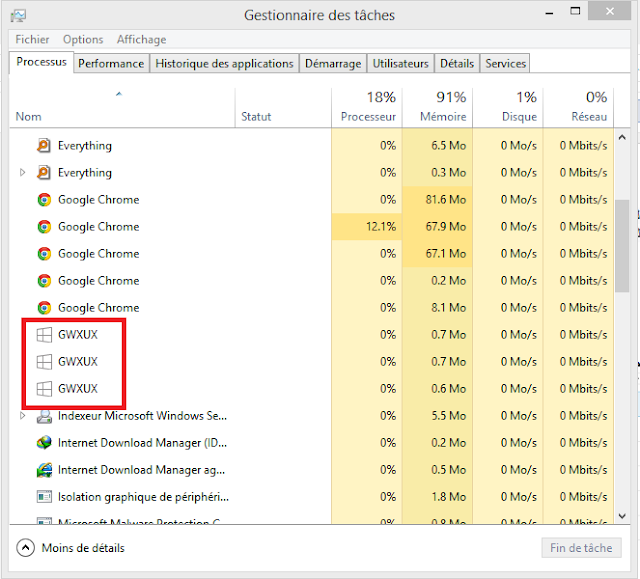Screen dimensions: 640x579
Task: Open the Options menu
Action: click(x=83, y=40)
